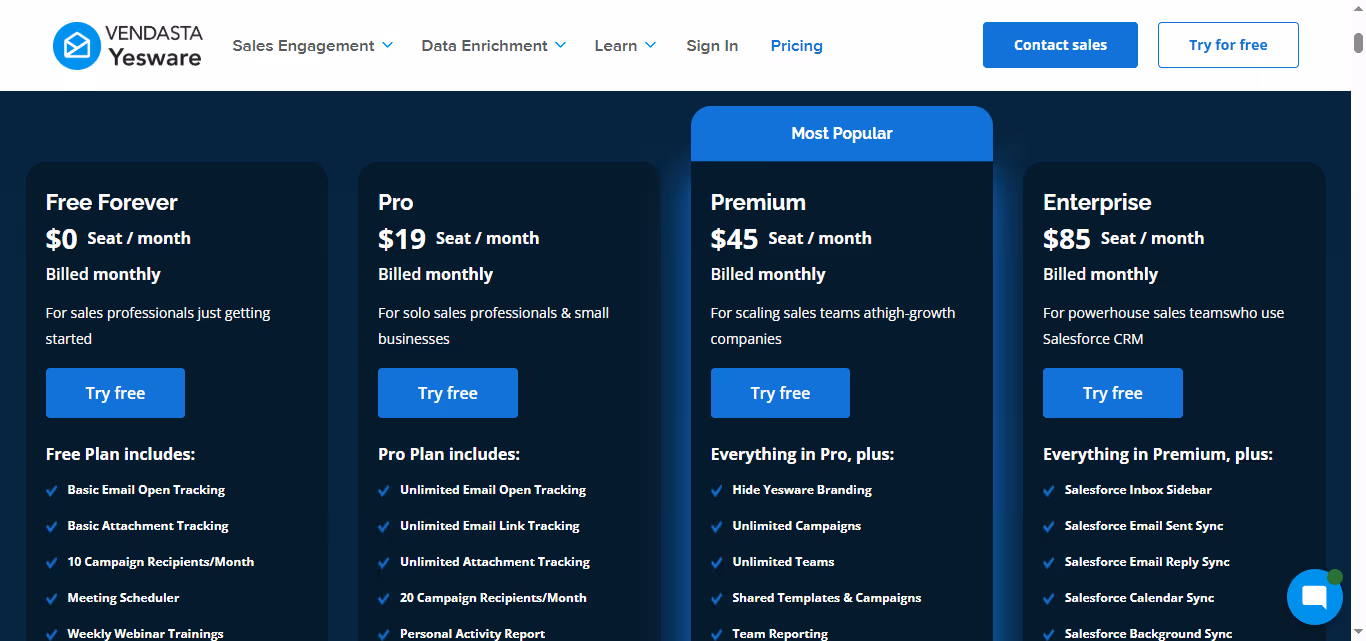Click checkmark beside Basic Attachment Tracking
This screenshot has height=641, width=1366.
[52, 527]
